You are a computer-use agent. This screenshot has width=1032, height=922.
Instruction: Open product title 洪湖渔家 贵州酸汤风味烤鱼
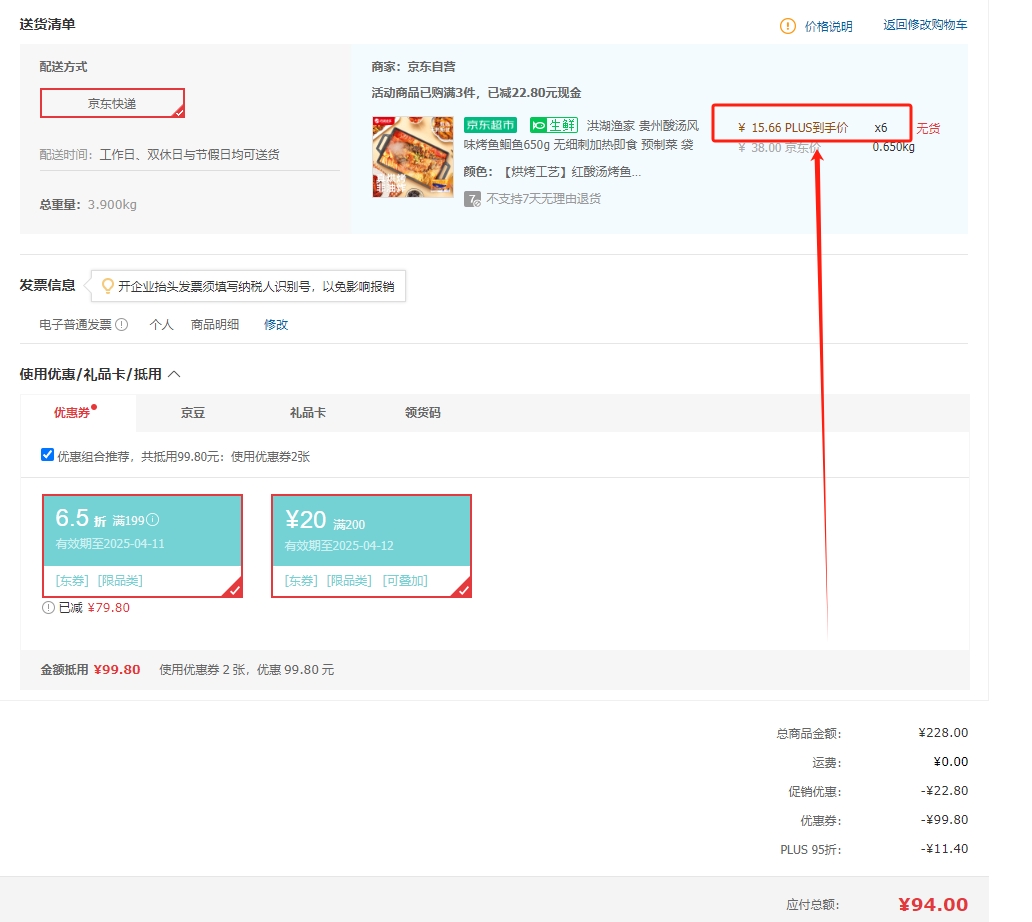[x=580, y=135]
